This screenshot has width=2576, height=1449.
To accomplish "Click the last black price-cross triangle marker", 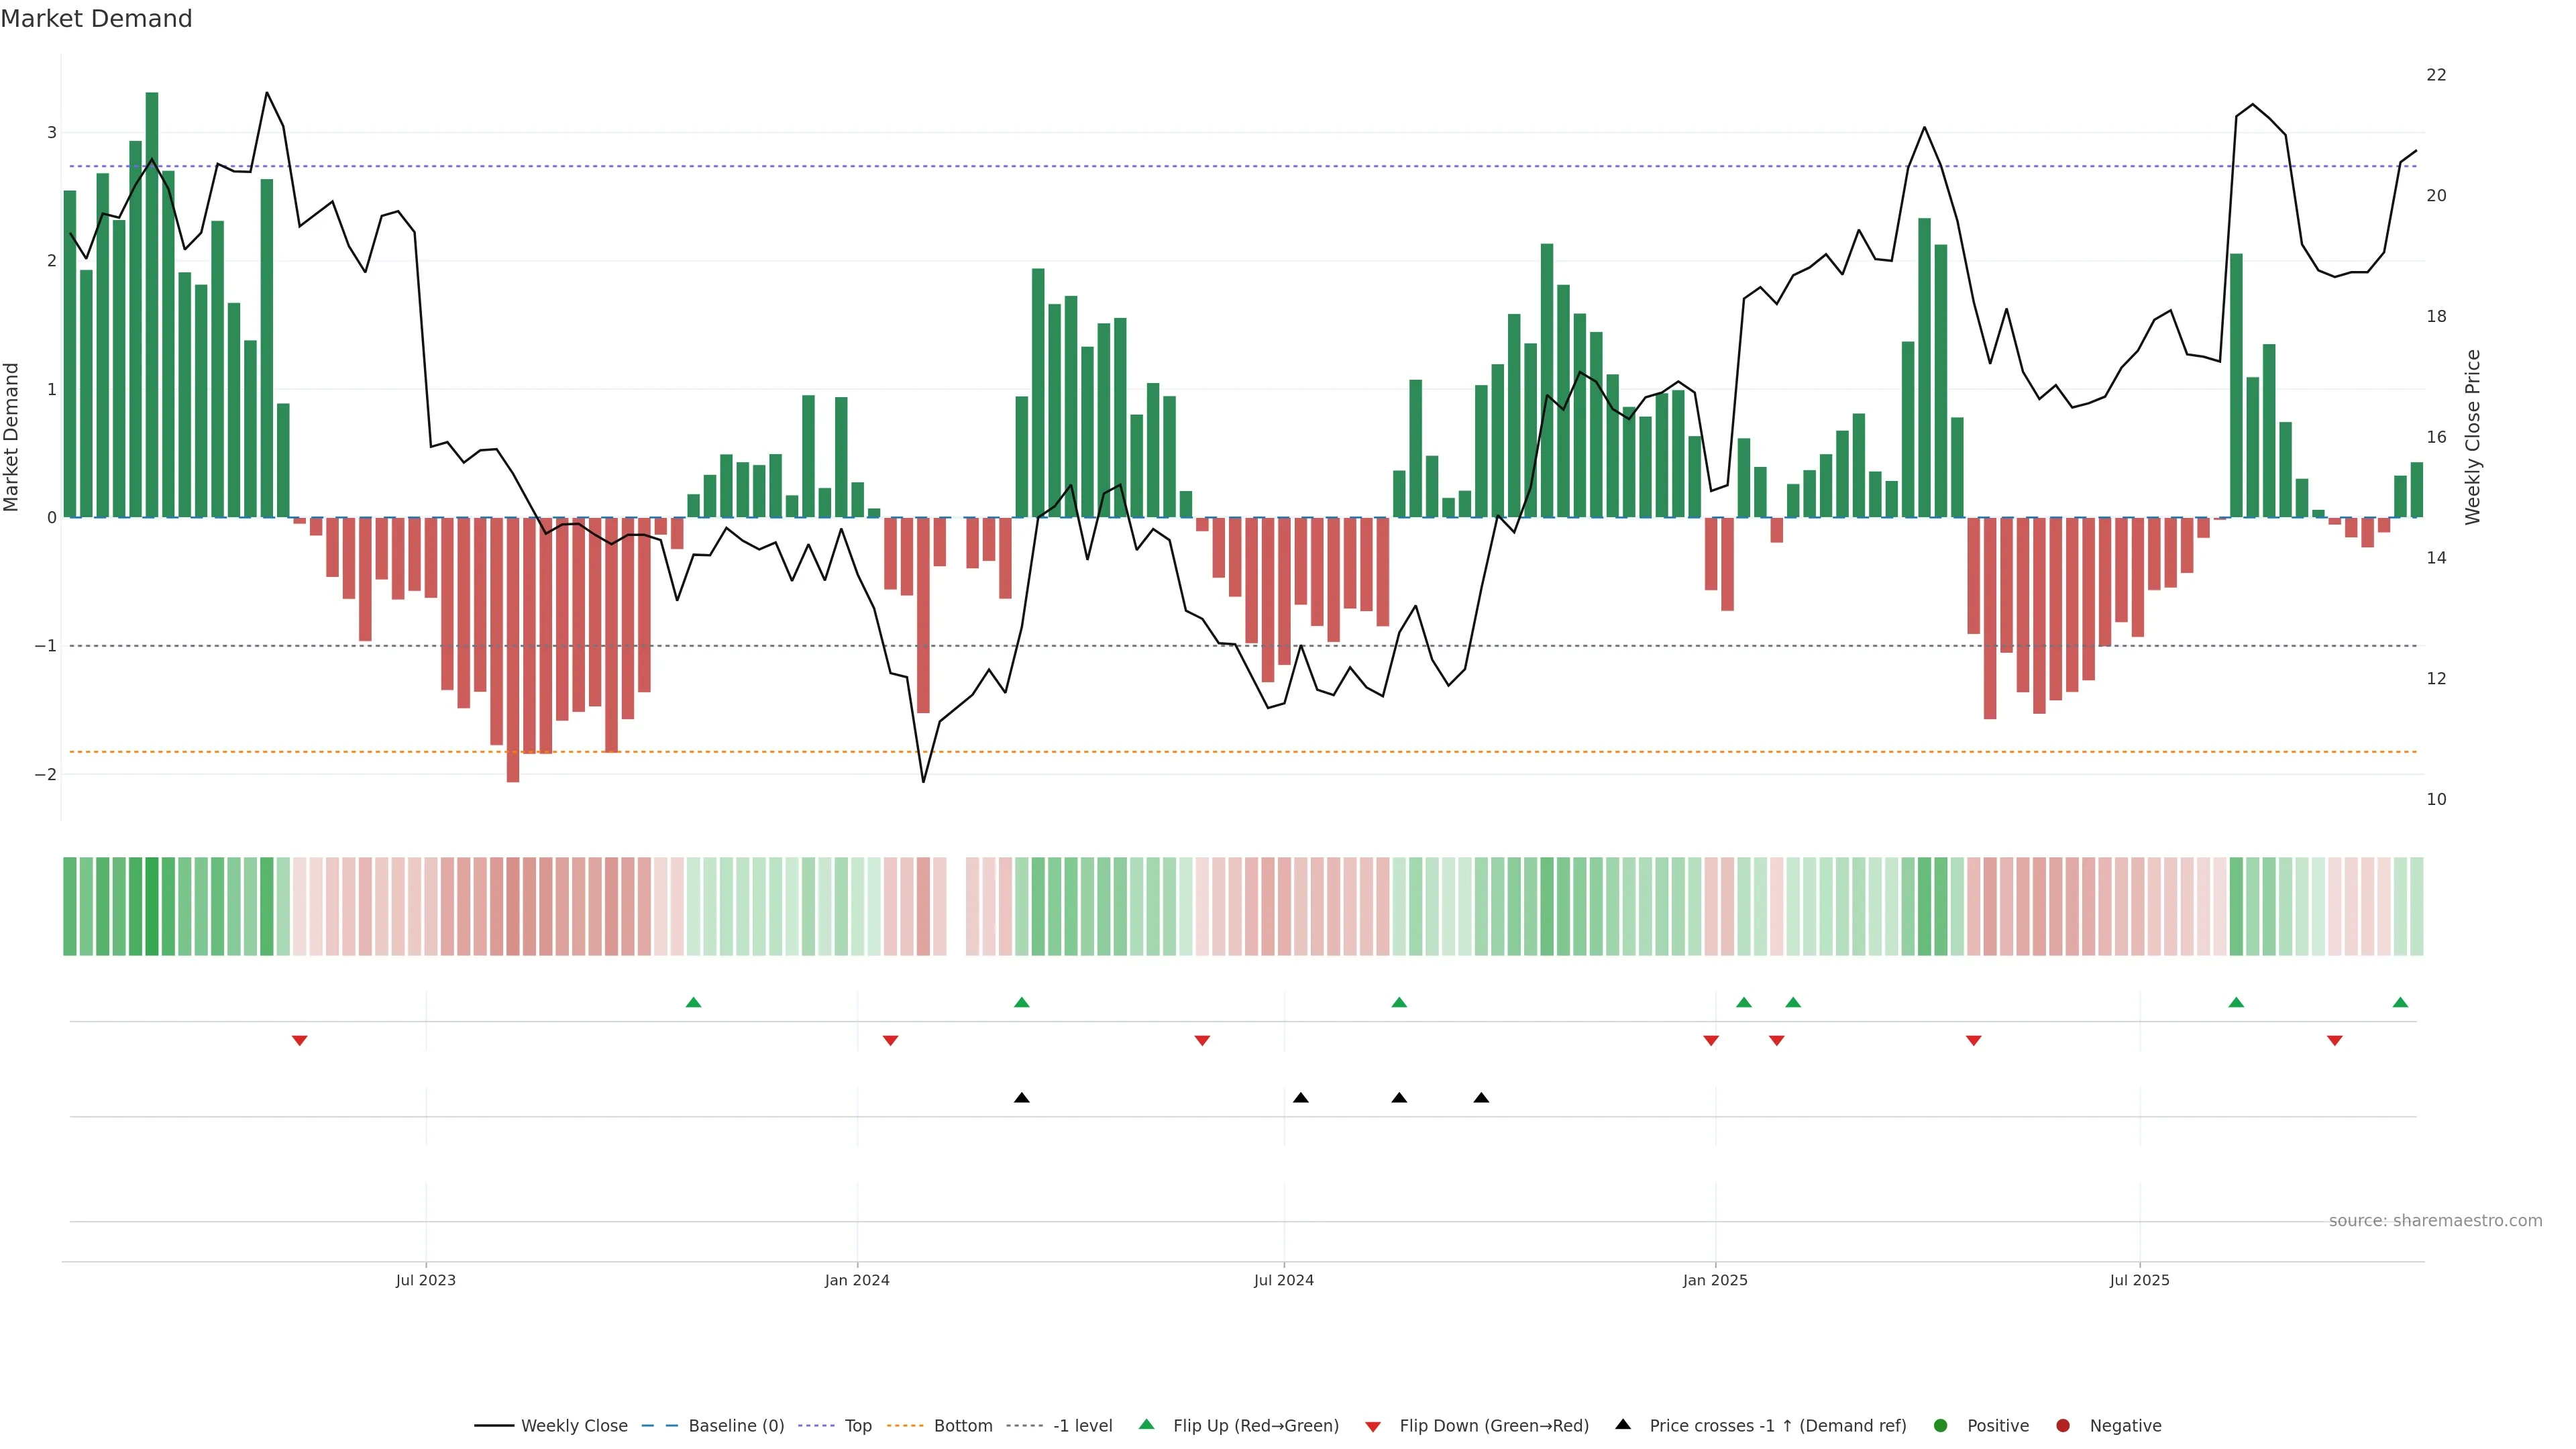I will tap(1481, 1098).
